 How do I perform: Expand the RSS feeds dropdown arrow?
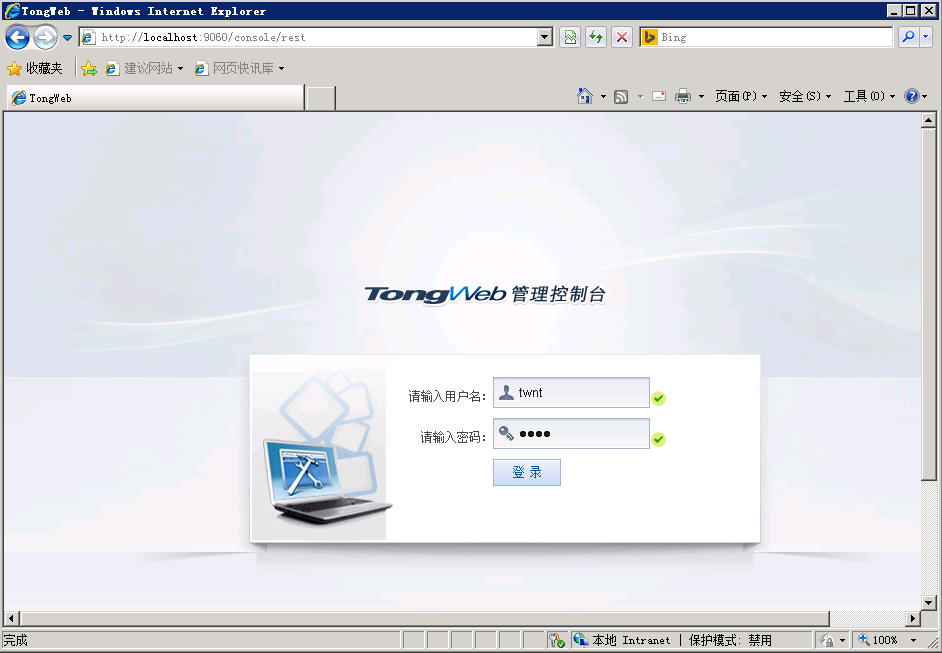(640, 96)
